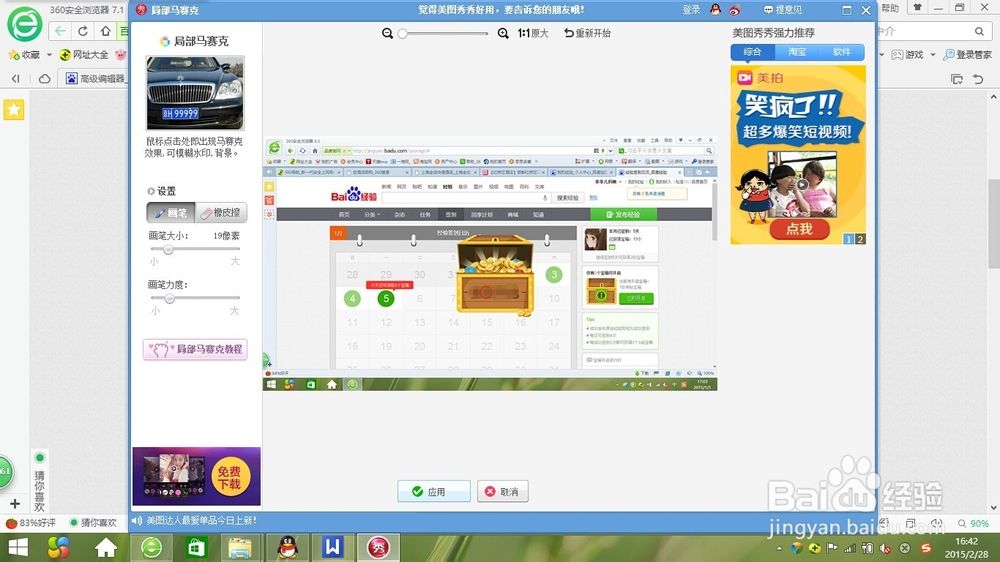Open QQ from the taskbar

pyautogui.click(x=288, y=547)
